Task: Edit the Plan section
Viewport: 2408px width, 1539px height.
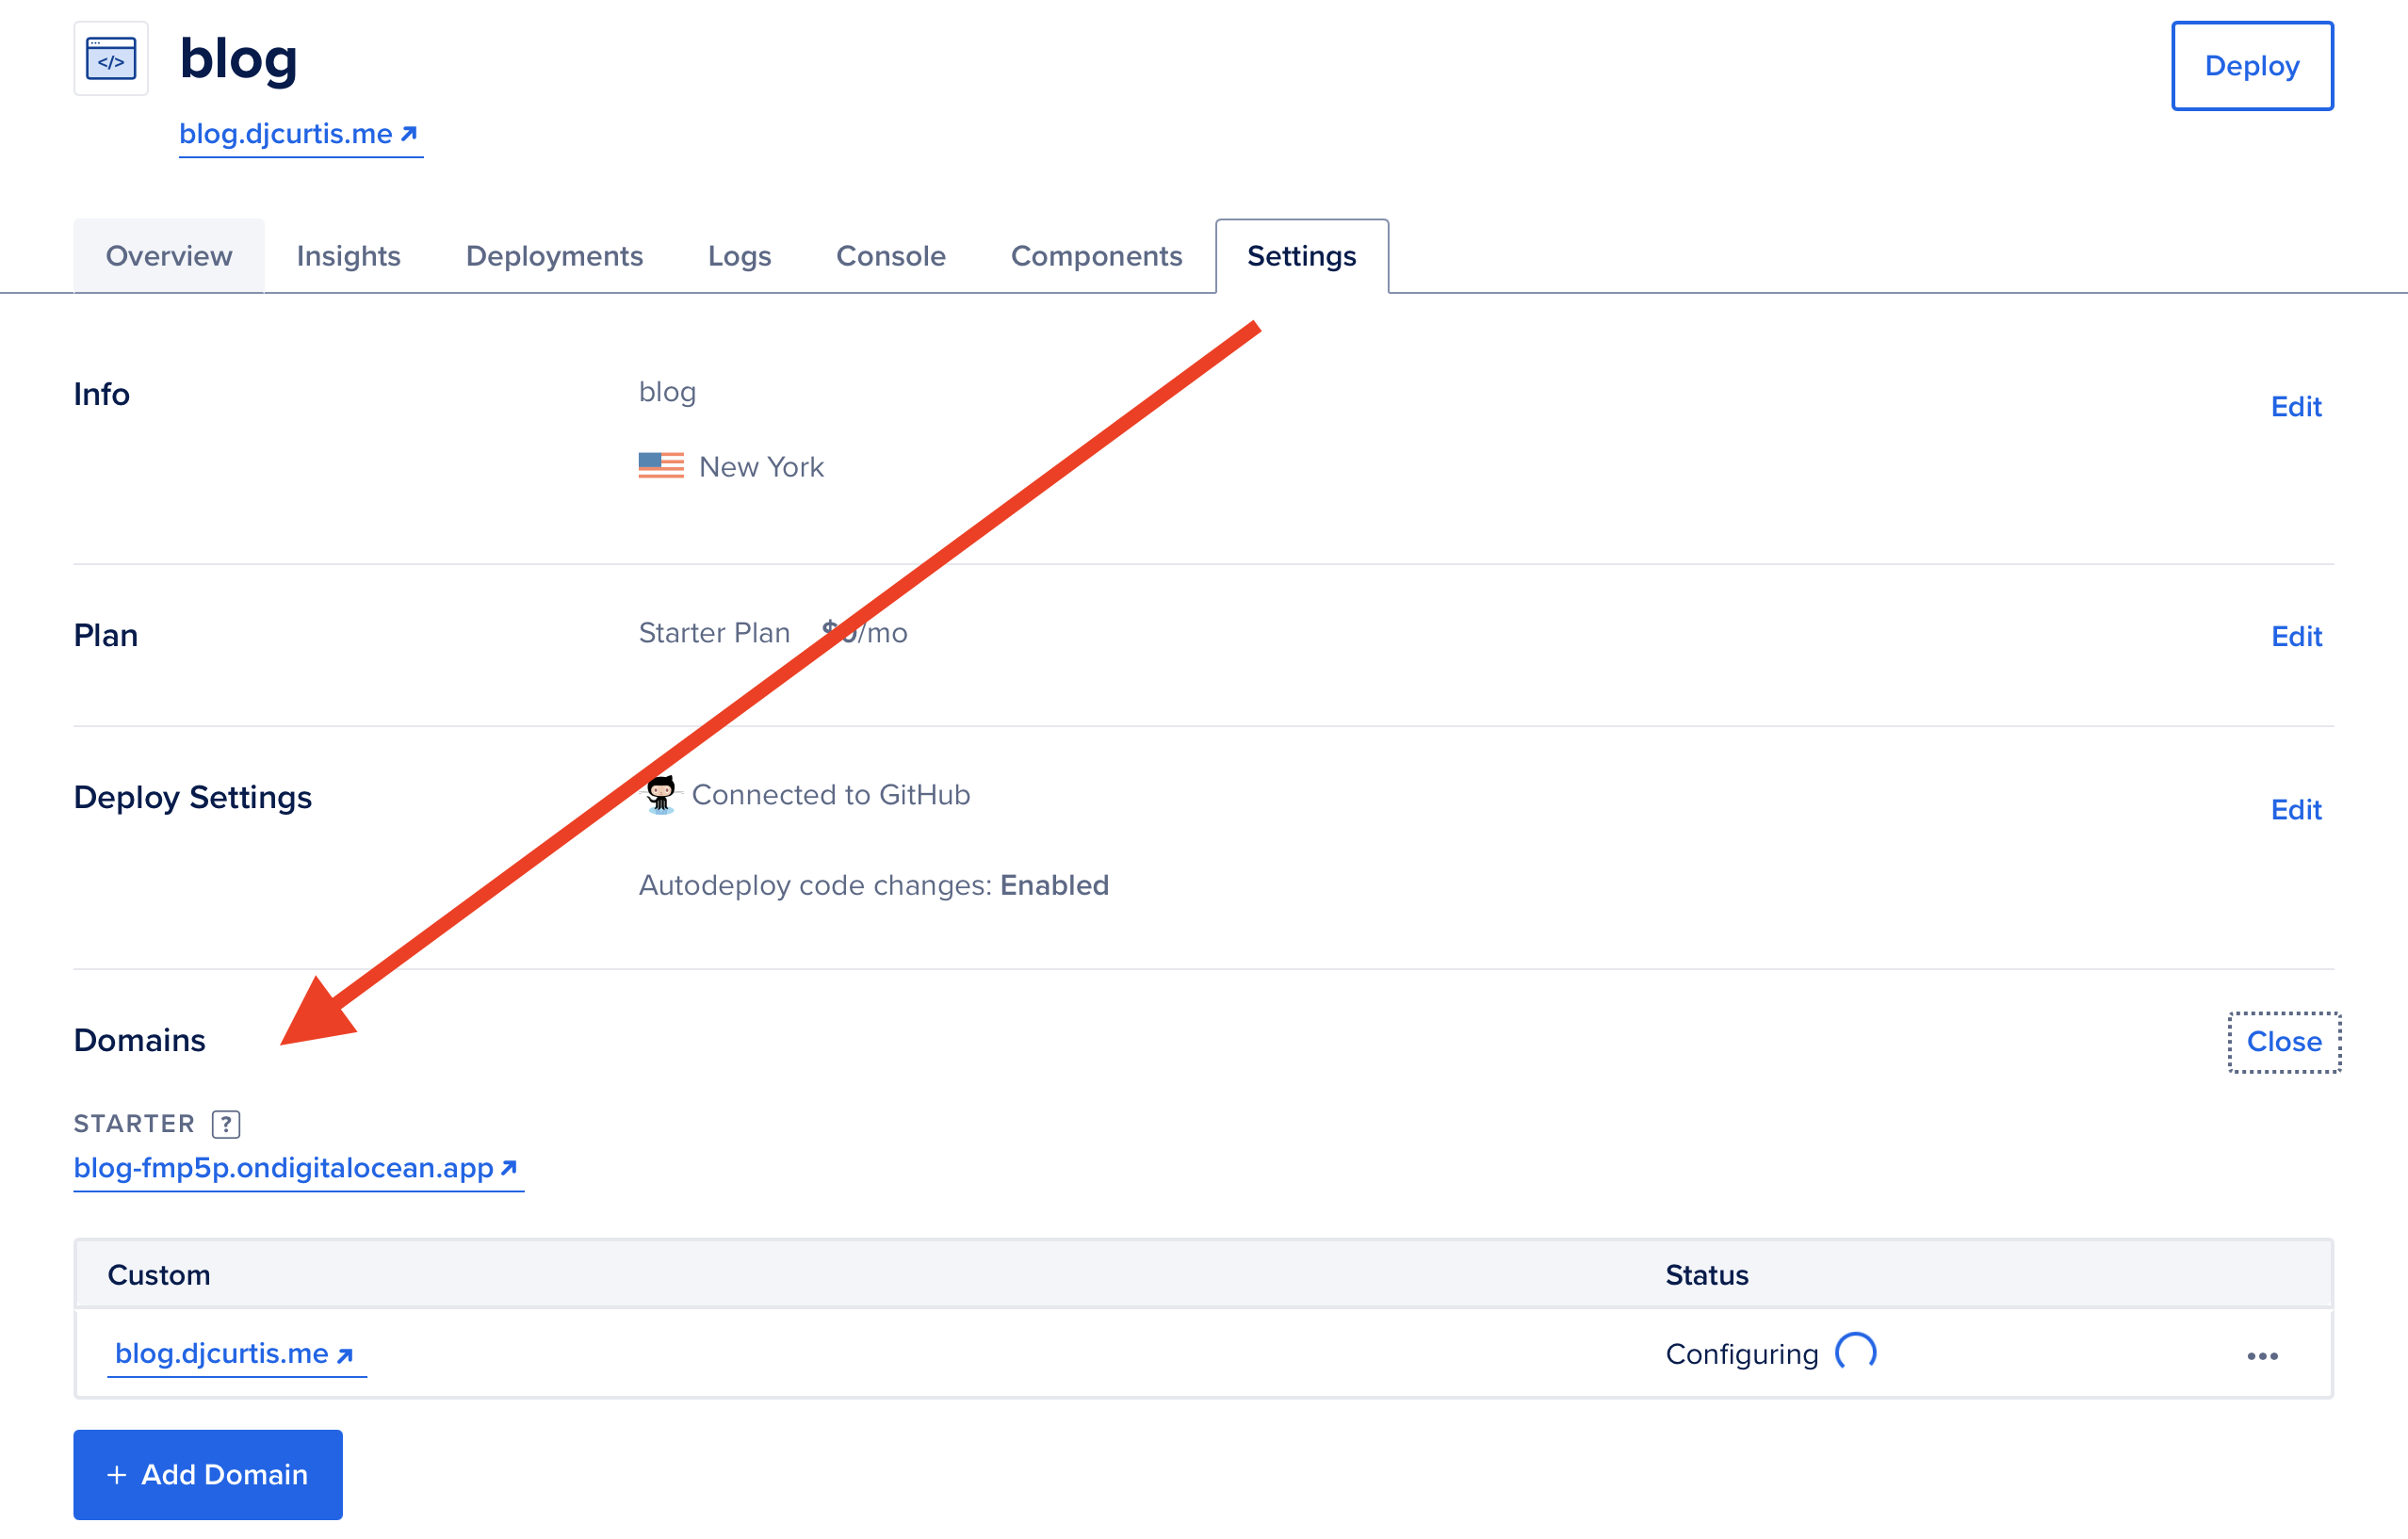Action: 2296,637
